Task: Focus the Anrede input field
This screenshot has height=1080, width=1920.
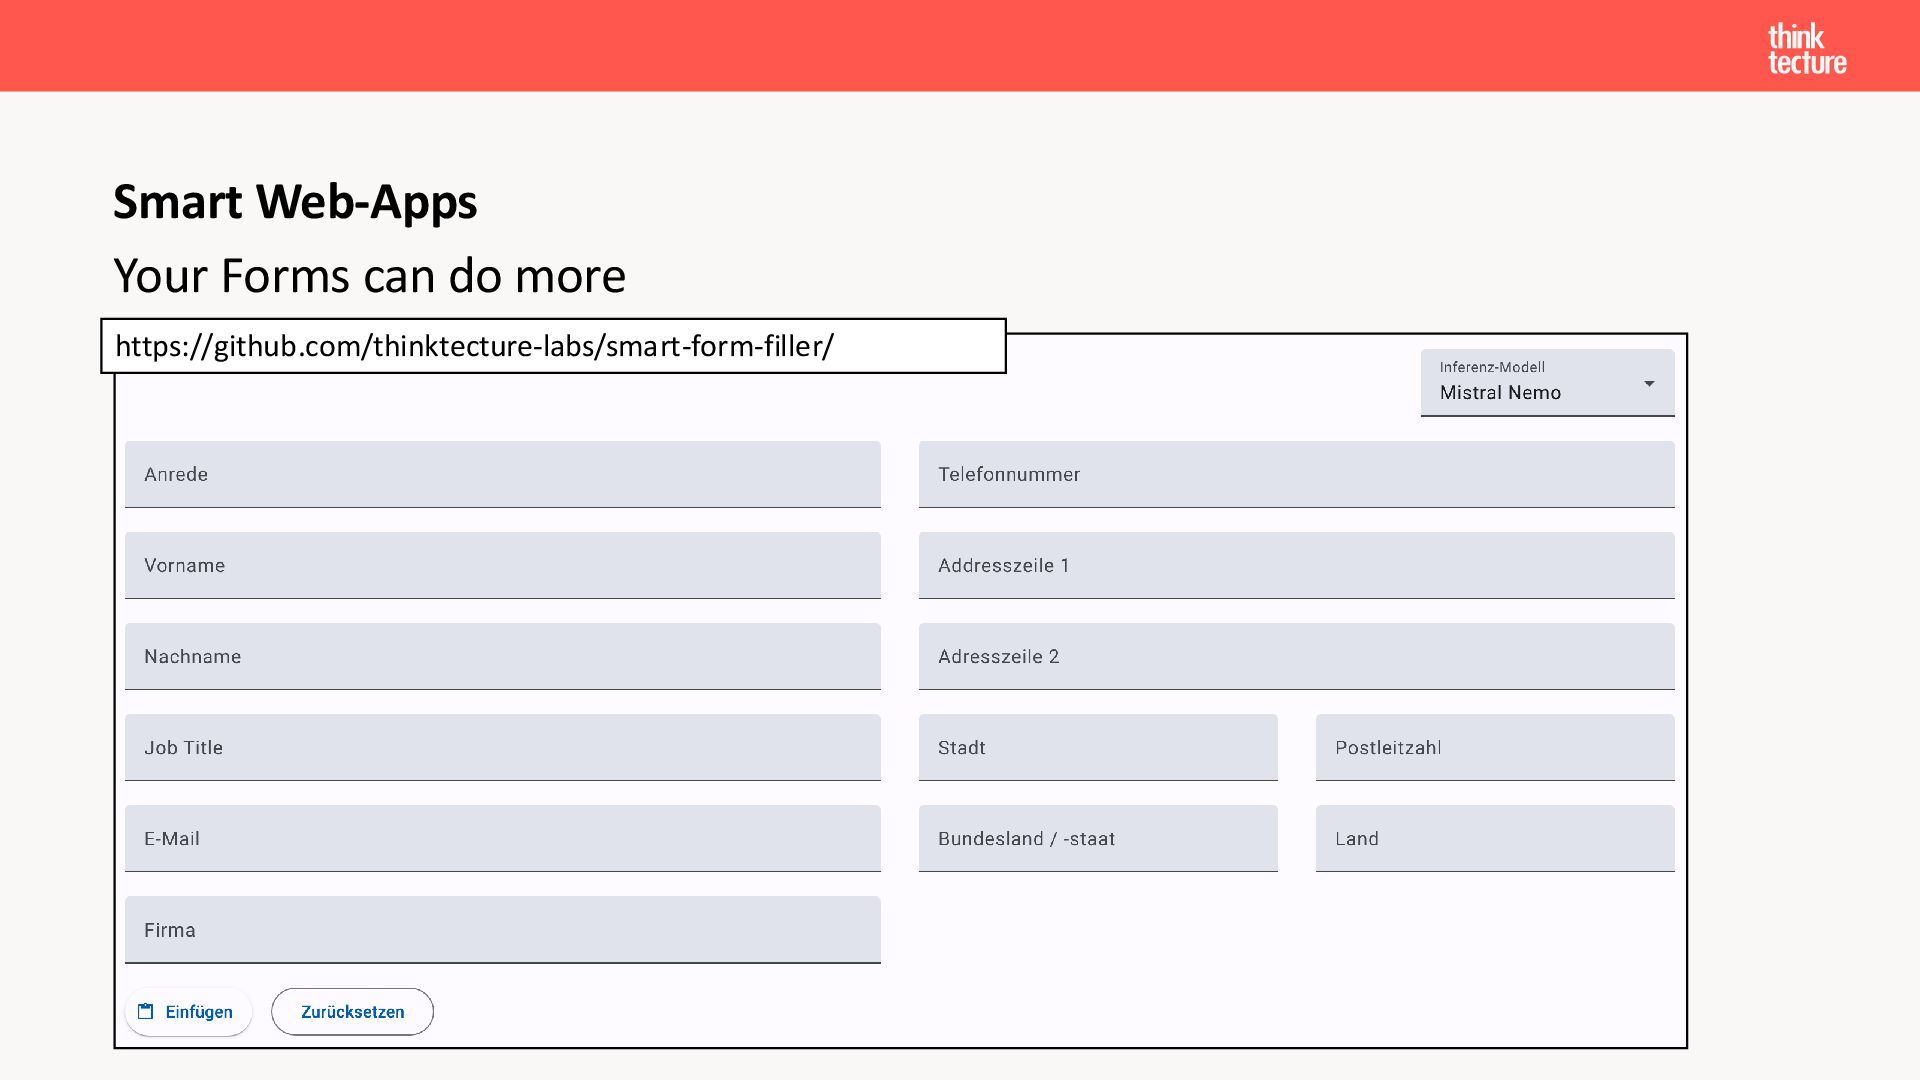Action: [x=502, y=474]
